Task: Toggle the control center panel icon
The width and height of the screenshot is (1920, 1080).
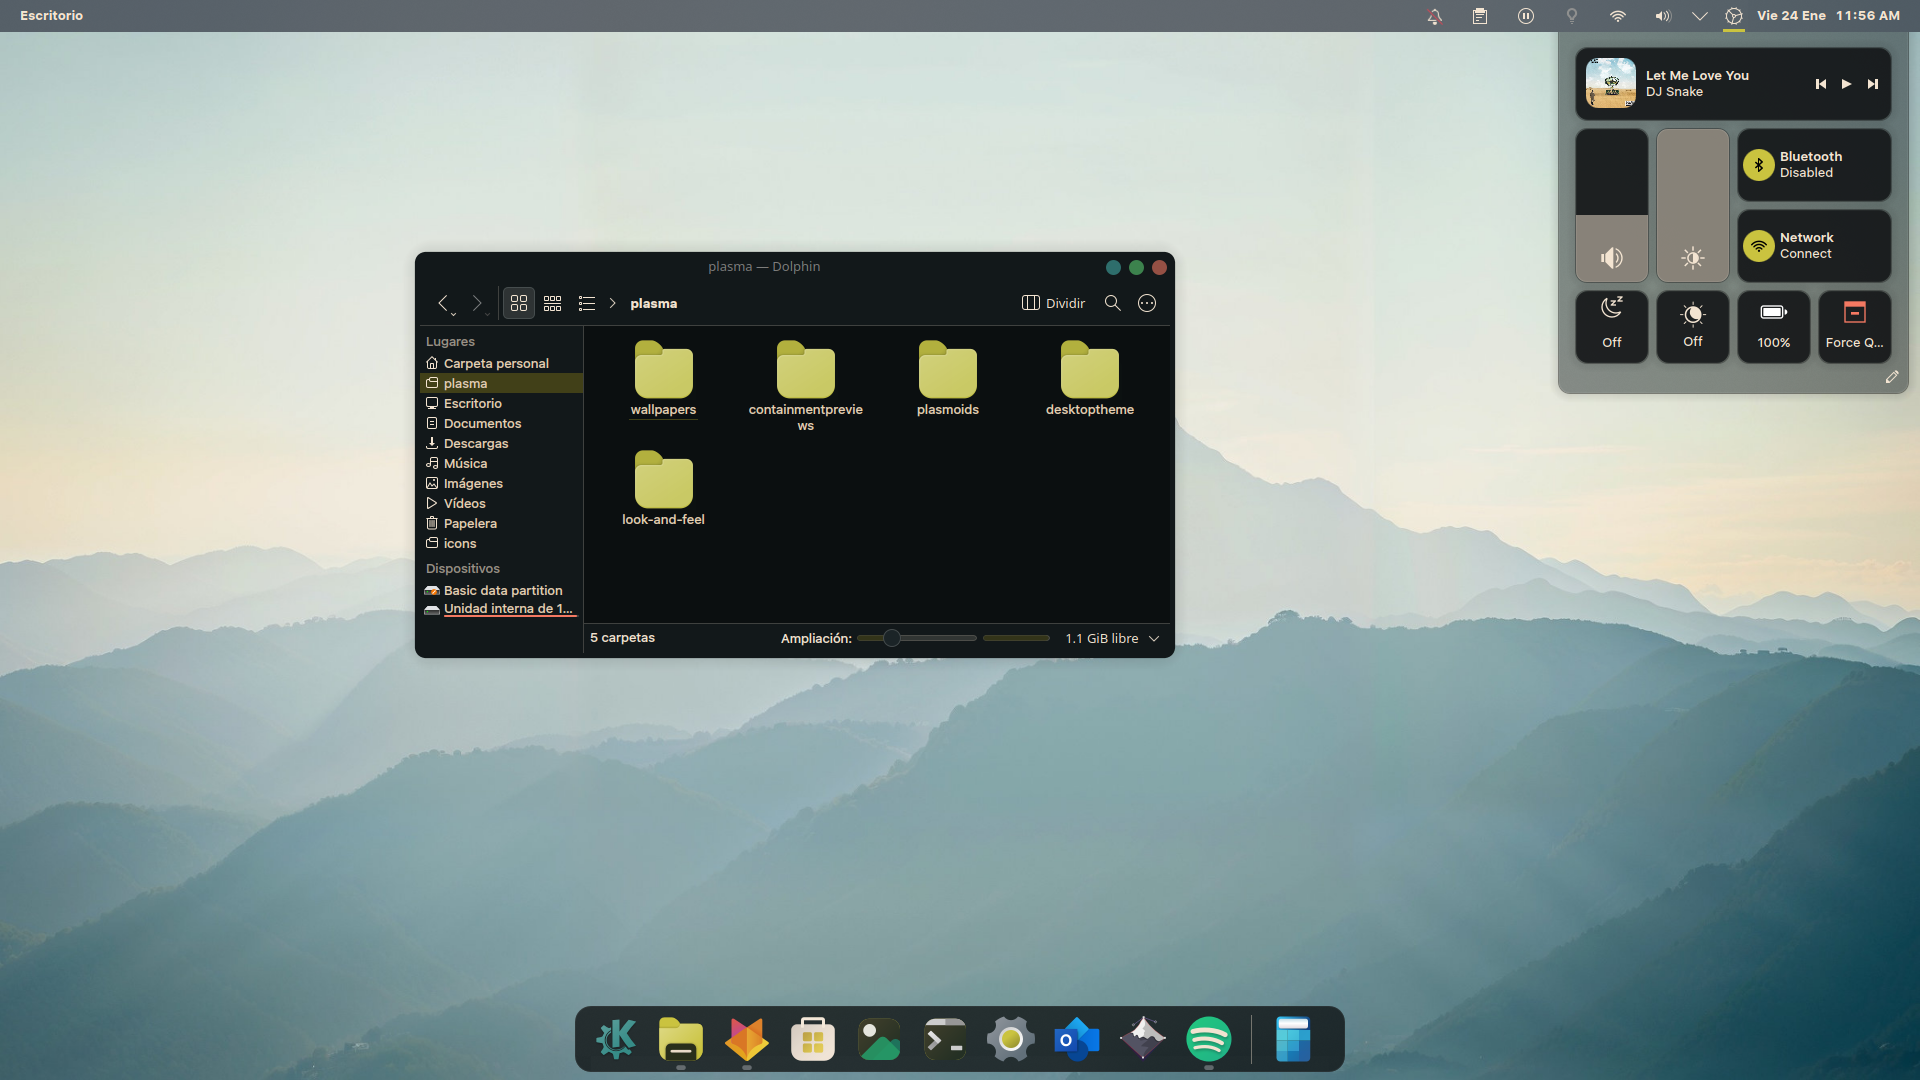Action: click(1734, 16)
